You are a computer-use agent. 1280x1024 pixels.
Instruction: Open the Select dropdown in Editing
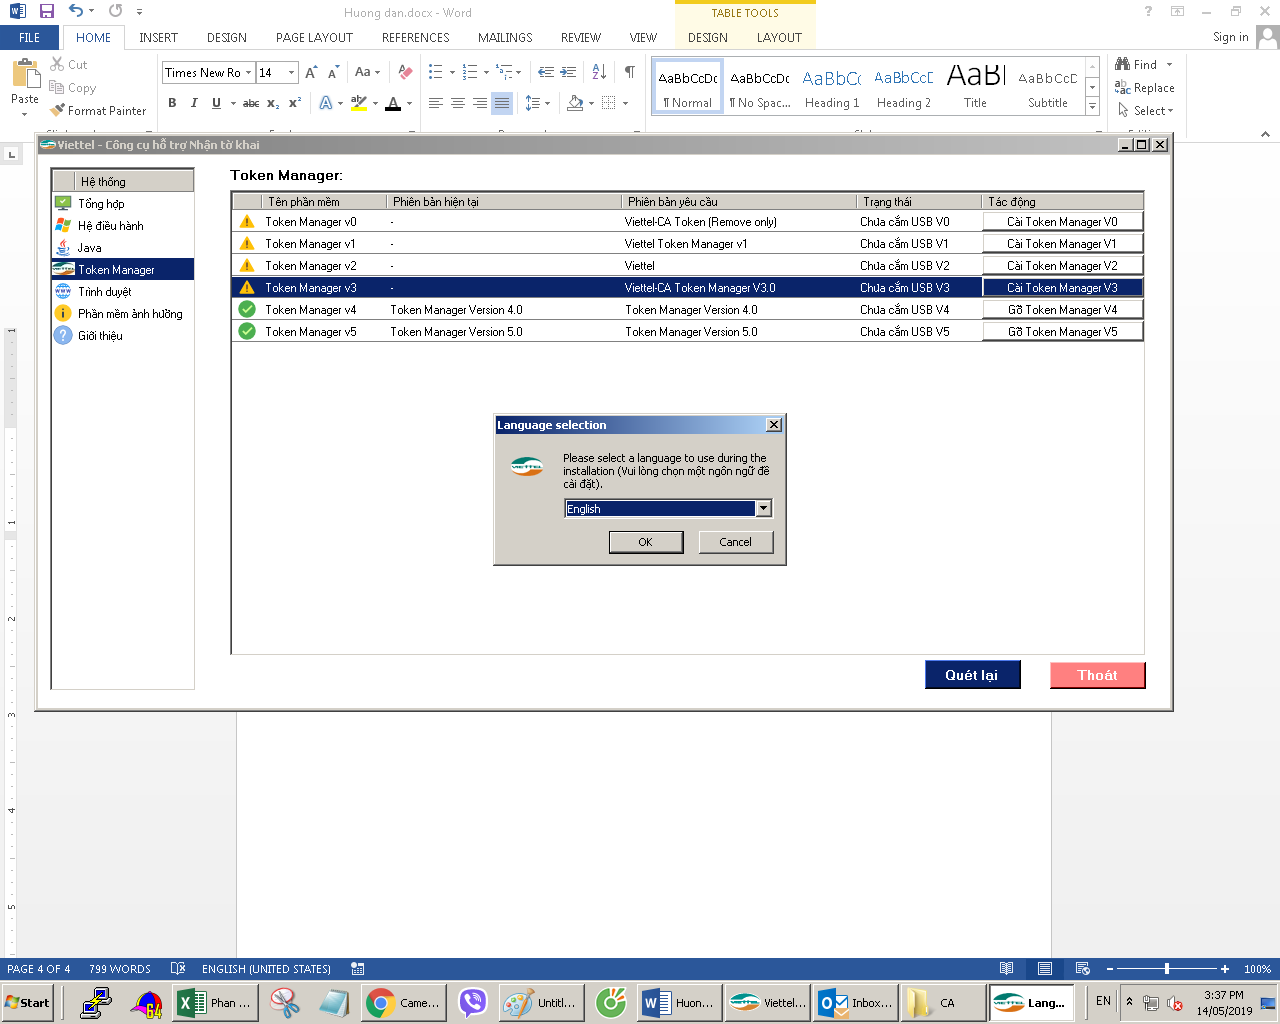1146,111
